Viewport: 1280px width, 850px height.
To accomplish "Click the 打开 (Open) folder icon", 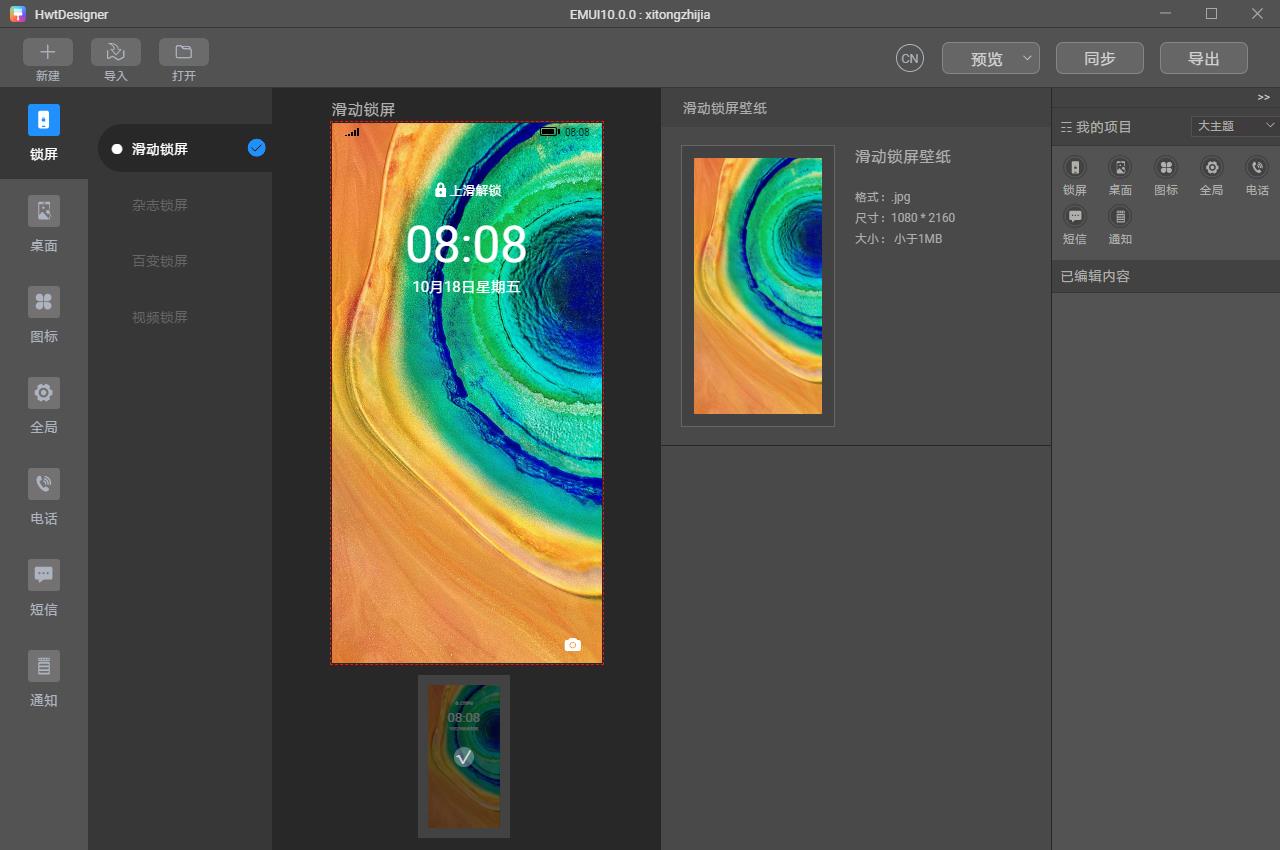I will pos(183,52).
